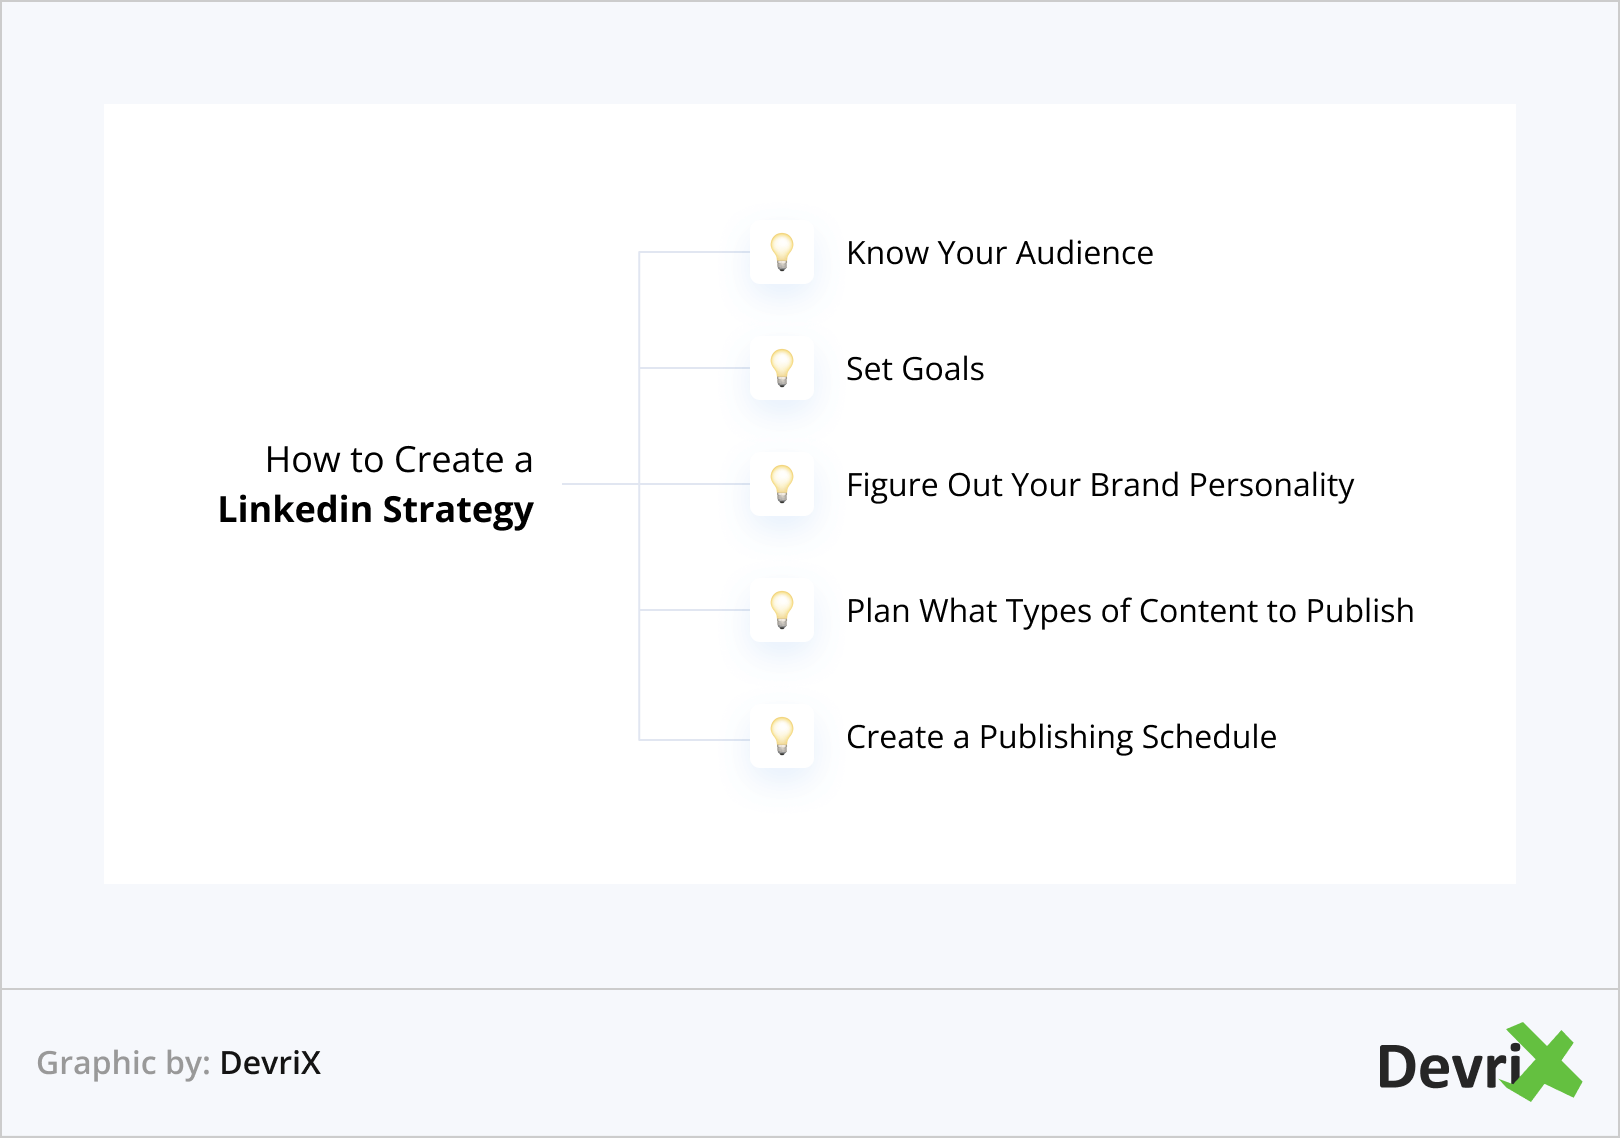This screenshot has width=1620, height=1138.
Task: Click the bold DevriX name in the caption
Action: click(270, 1063)
